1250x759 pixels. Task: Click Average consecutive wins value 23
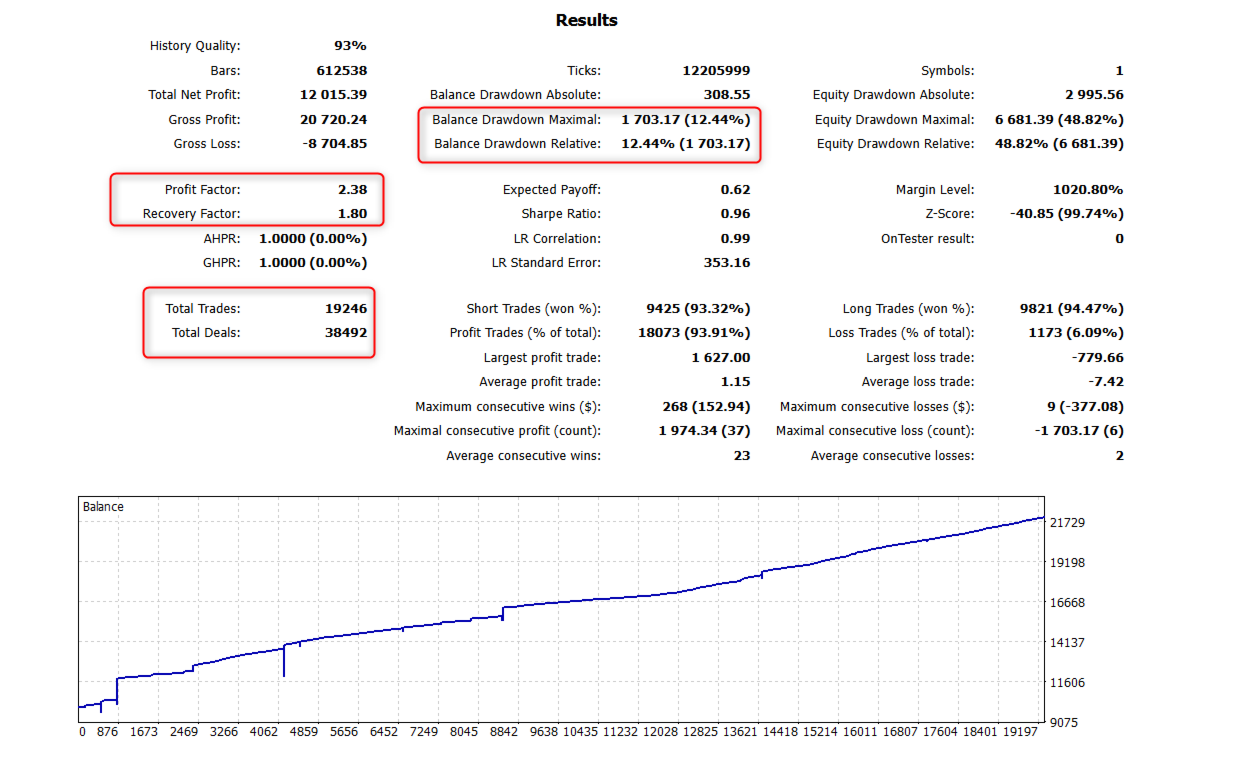tap(742, 456)
